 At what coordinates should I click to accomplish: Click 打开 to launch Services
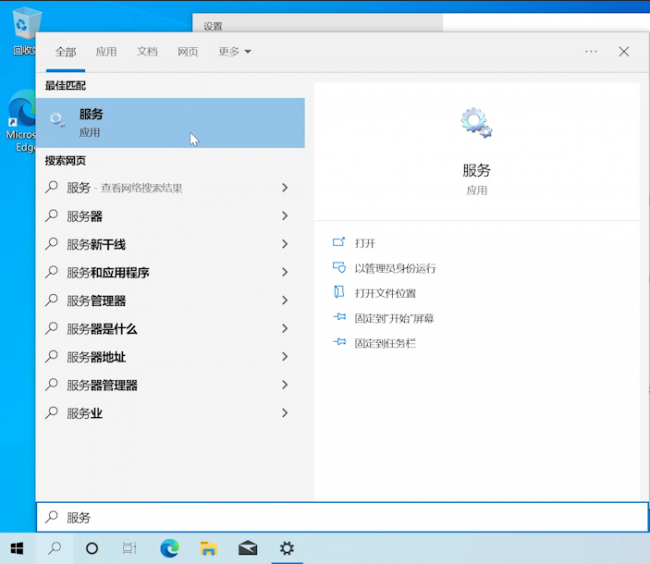[365, 243]
